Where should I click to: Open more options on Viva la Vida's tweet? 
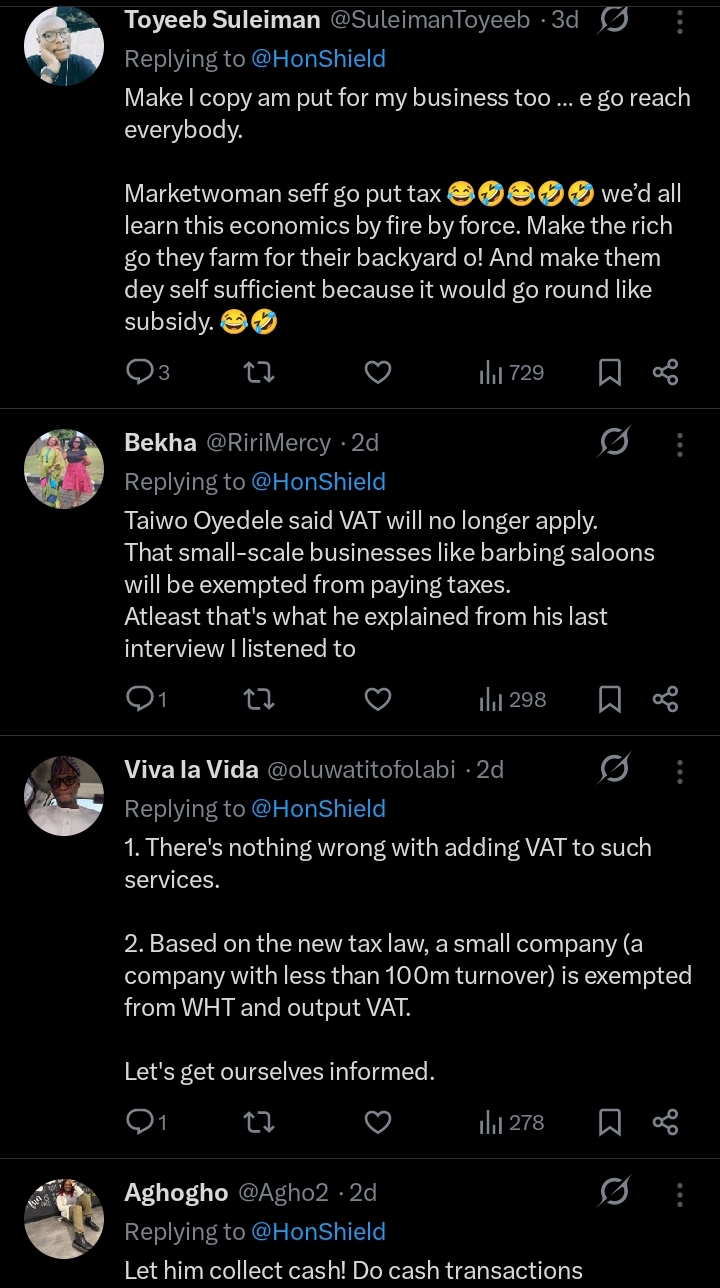click(x=680, y=770)
